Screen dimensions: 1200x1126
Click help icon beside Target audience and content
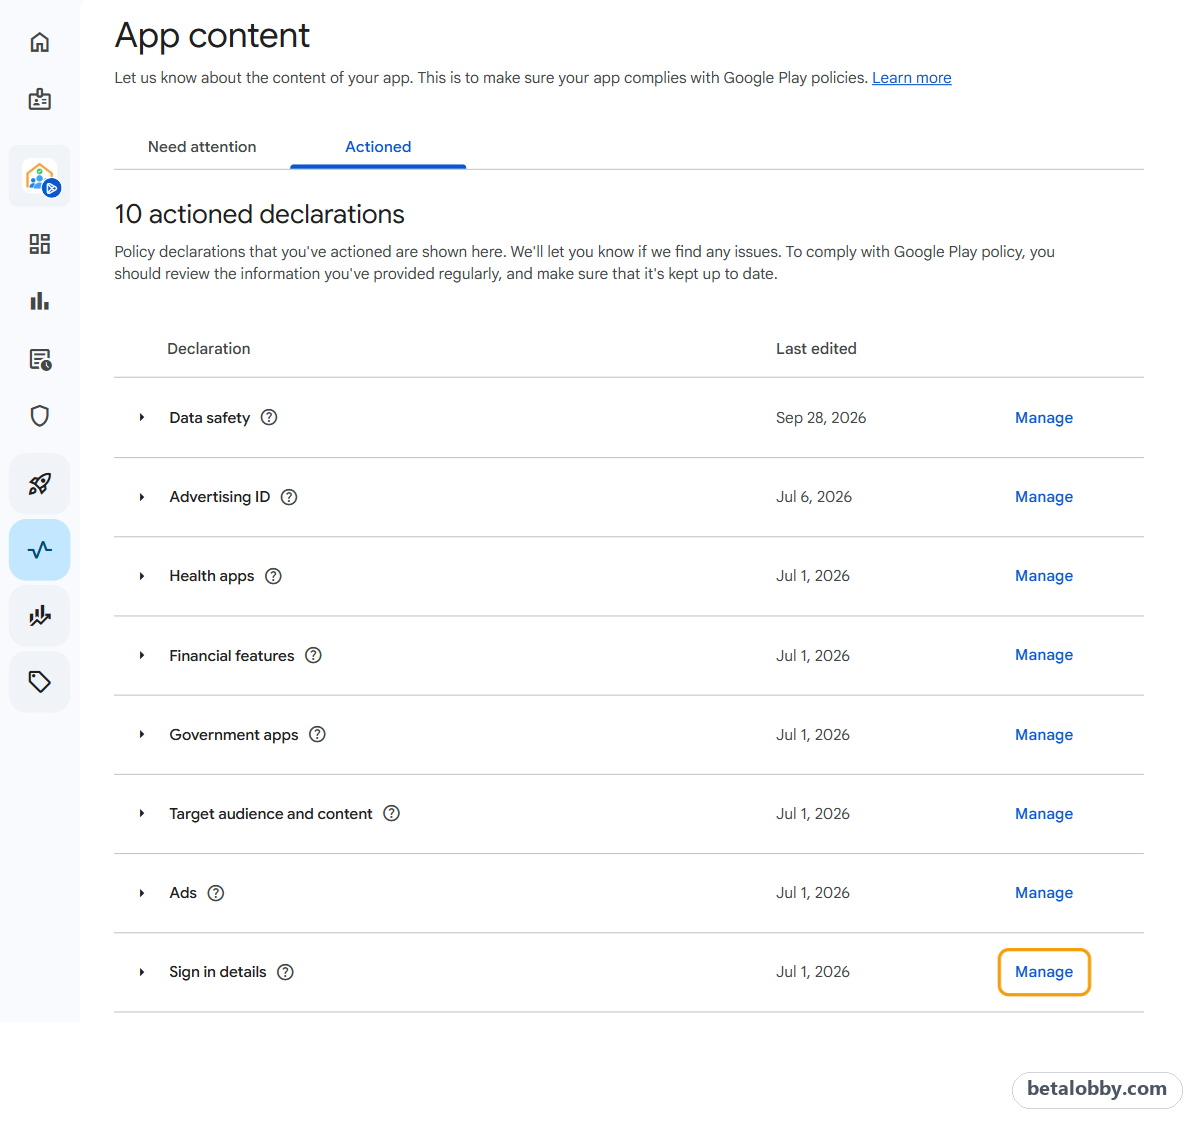pyautogui.click(x=392, y=813)
